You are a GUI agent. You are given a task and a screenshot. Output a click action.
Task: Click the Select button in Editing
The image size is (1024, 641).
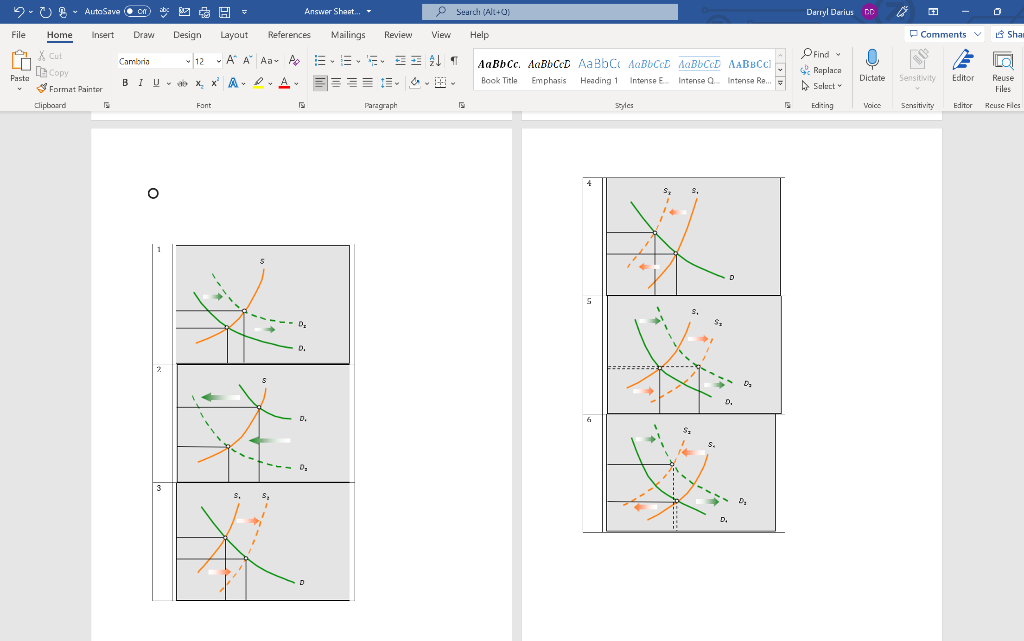pos(822,86)
